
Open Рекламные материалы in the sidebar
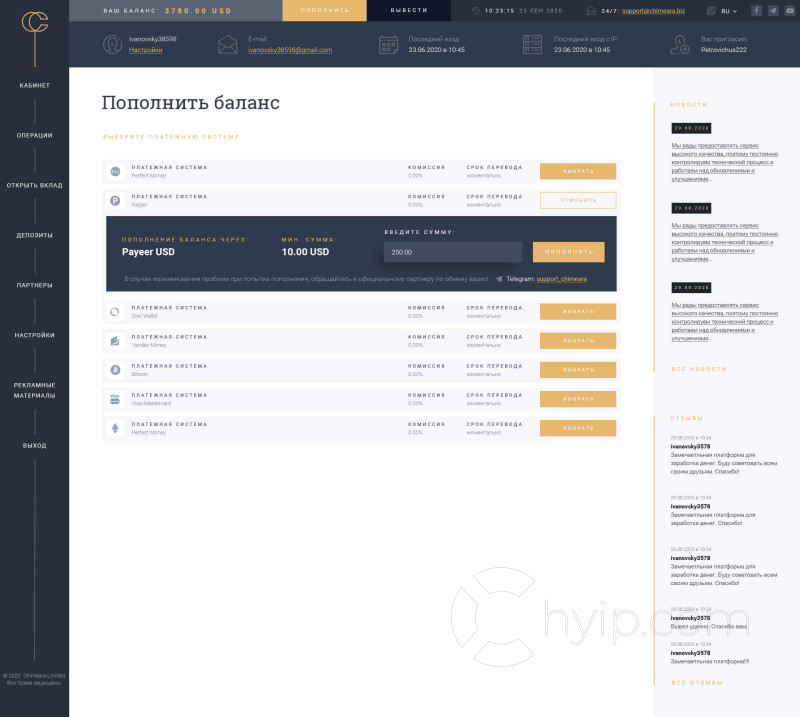(x=35, y=390)
